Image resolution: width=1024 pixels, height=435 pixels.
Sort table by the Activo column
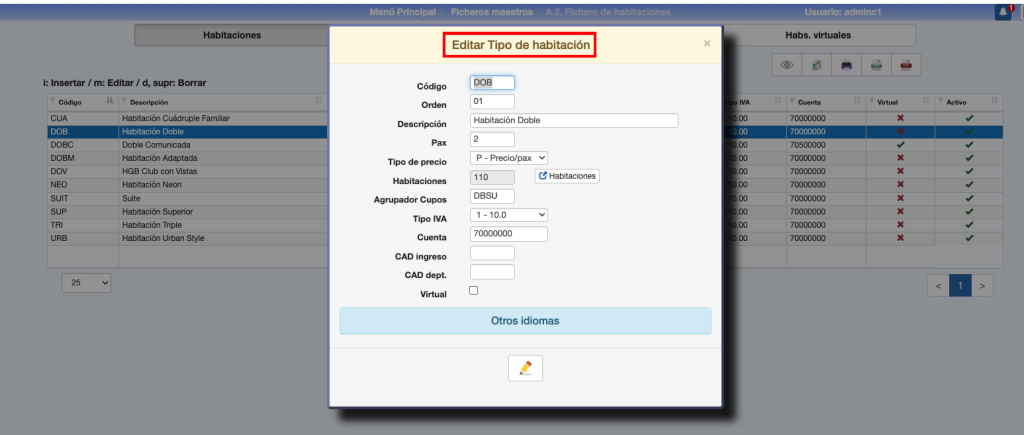[x=967, y=101]
